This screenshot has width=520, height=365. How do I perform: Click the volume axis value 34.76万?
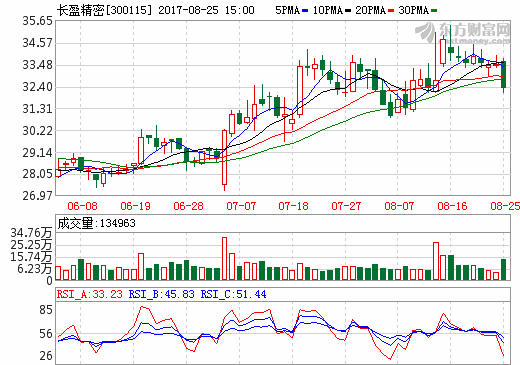point(31,233)
